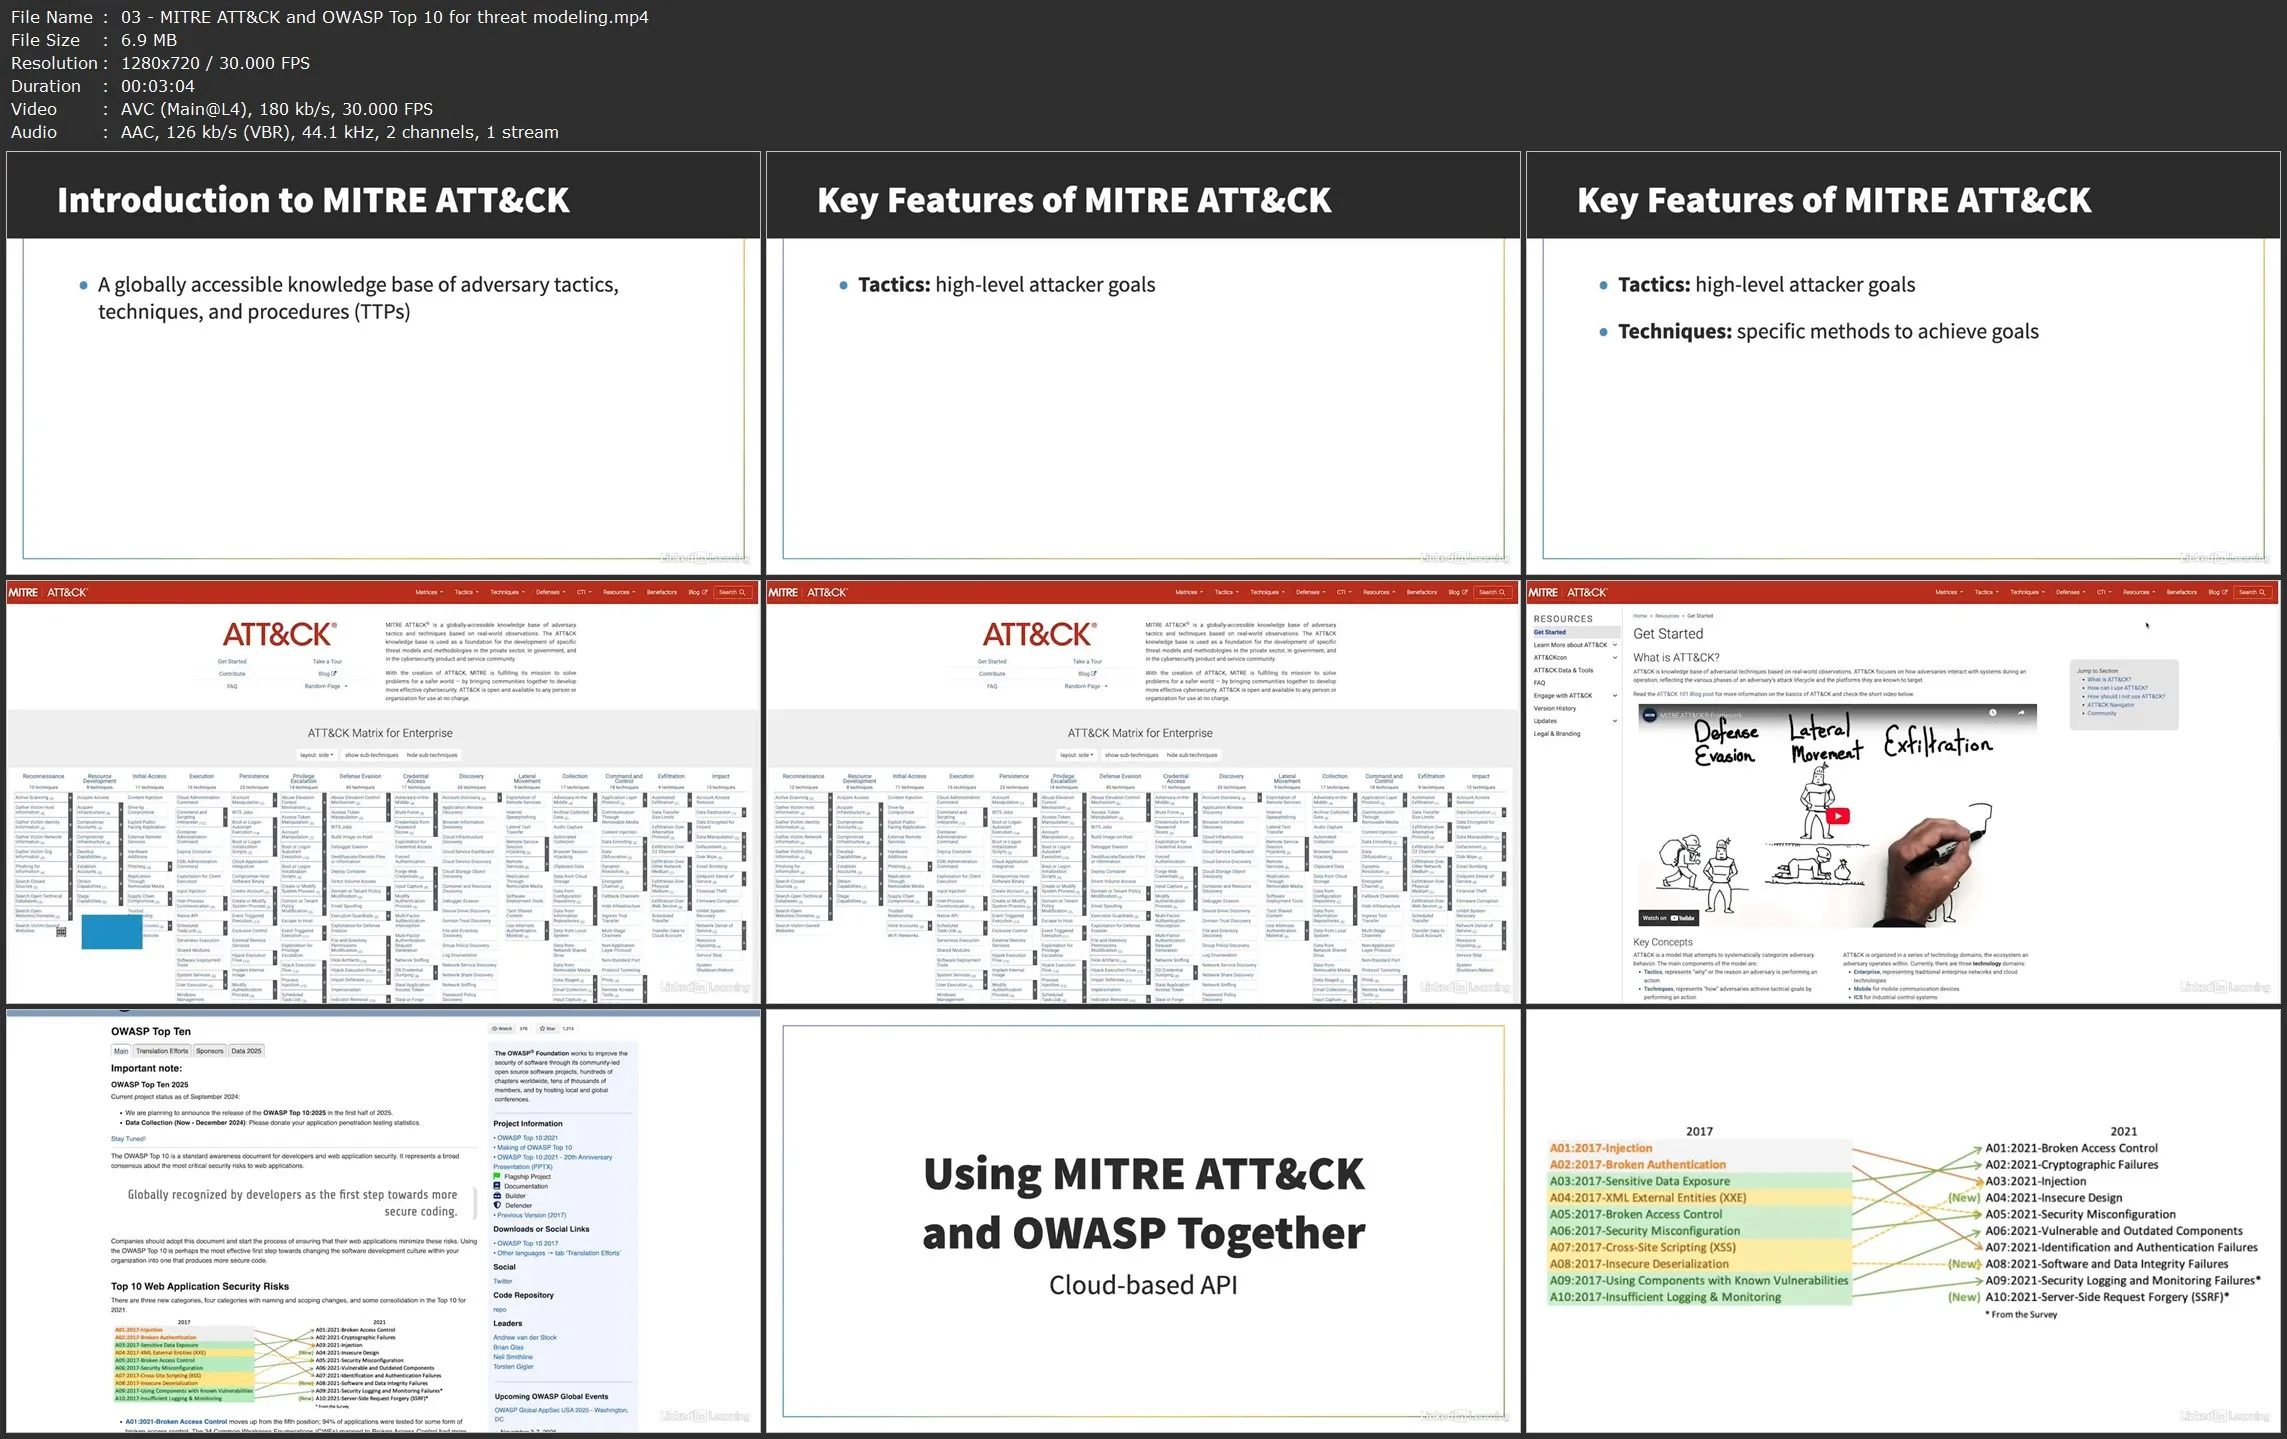Open Matrices dropdown in Get Started frame
2287x1439 pixels.
point(1949,592)
